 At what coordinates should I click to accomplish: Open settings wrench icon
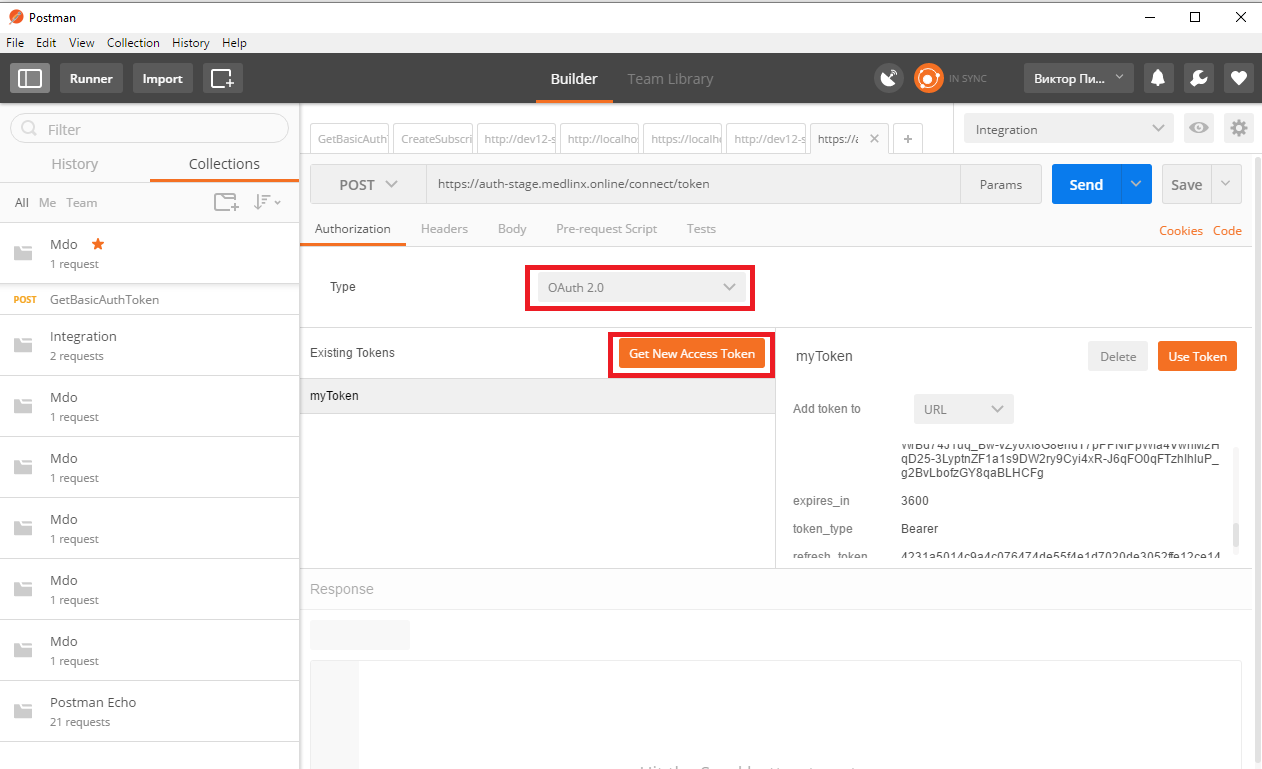1198,78
